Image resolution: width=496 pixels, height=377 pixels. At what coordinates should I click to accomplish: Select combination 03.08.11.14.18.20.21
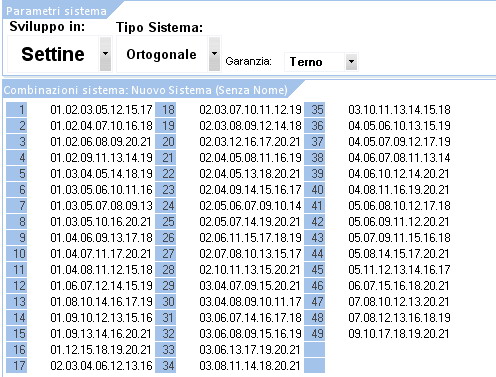pyautogui.click(x=250, y=366)
